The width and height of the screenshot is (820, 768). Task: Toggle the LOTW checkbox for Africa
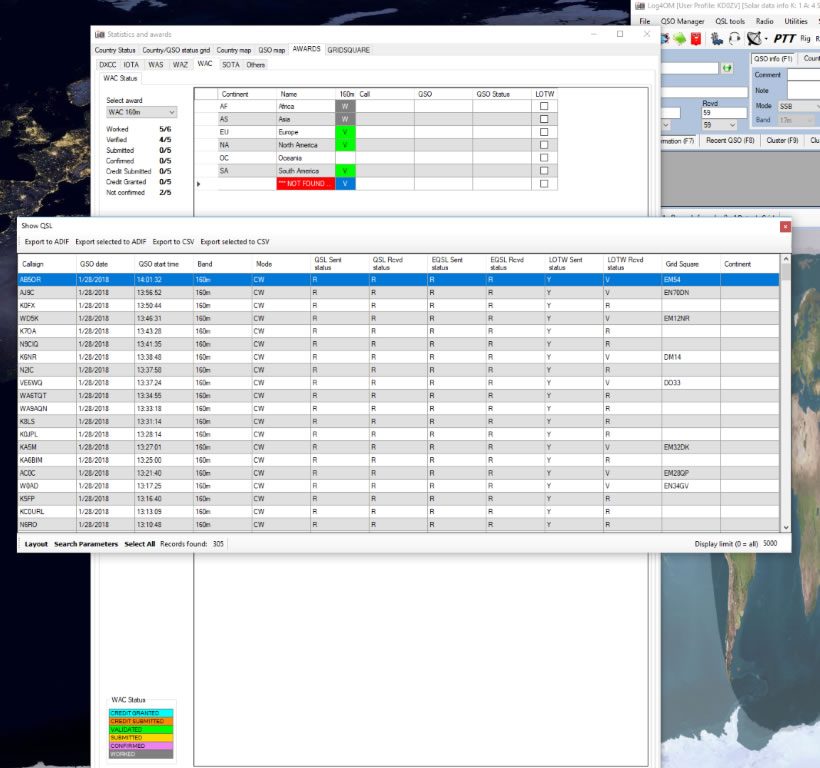point(544,106)
